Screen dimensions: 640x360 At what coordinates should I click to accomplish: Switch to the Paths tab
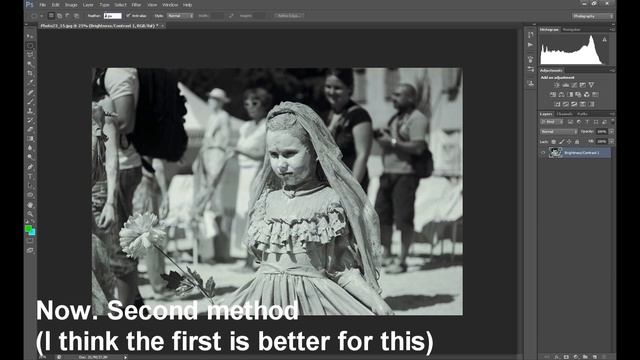(x=582, y=114)
